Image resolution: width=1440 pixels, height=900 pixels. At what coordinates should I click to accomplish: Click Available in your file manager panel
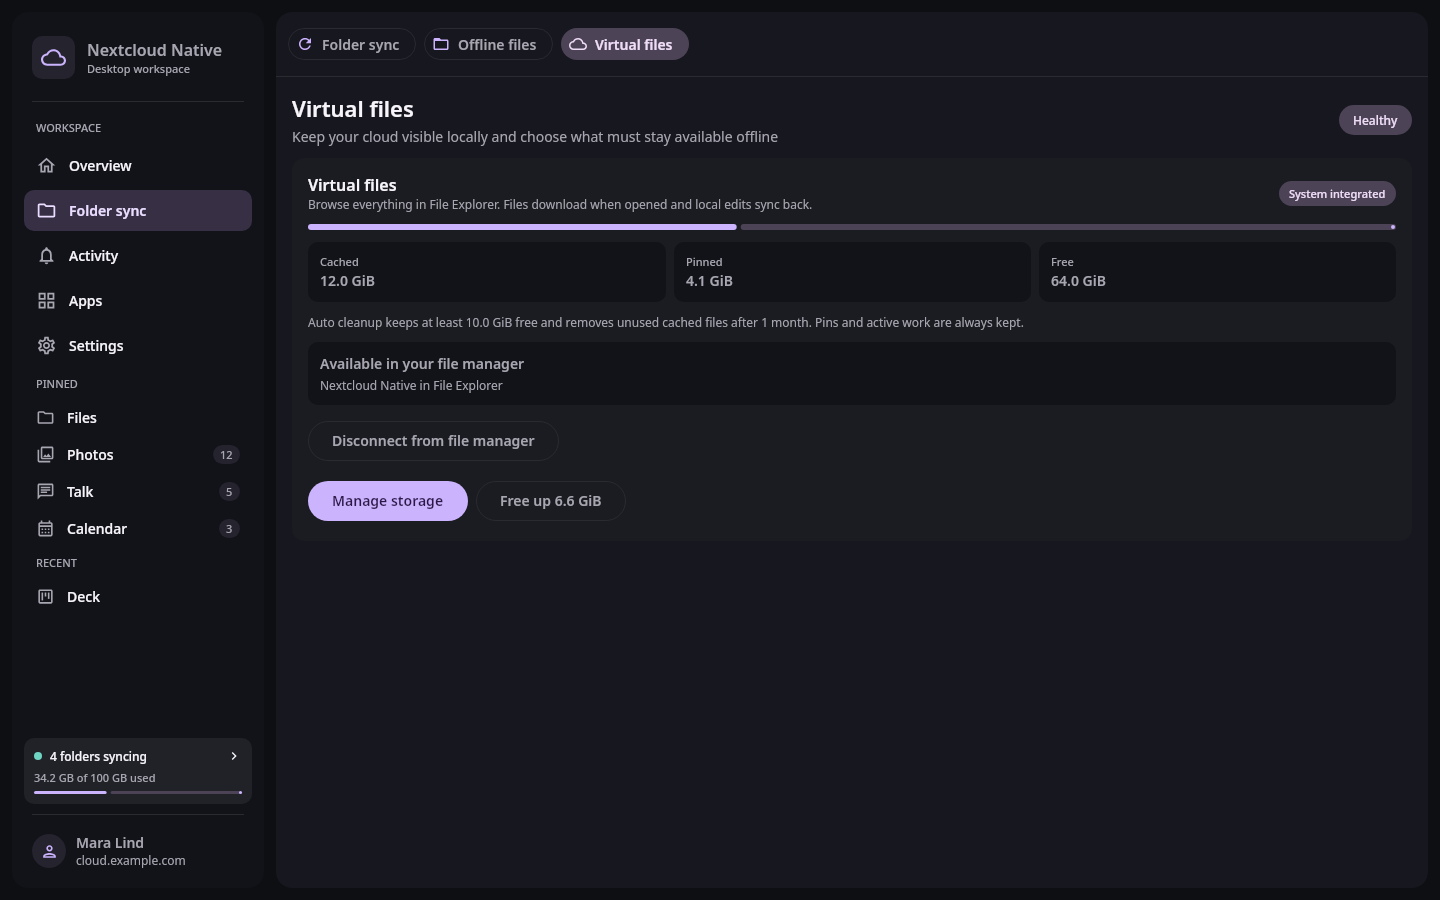pos(852,374)
